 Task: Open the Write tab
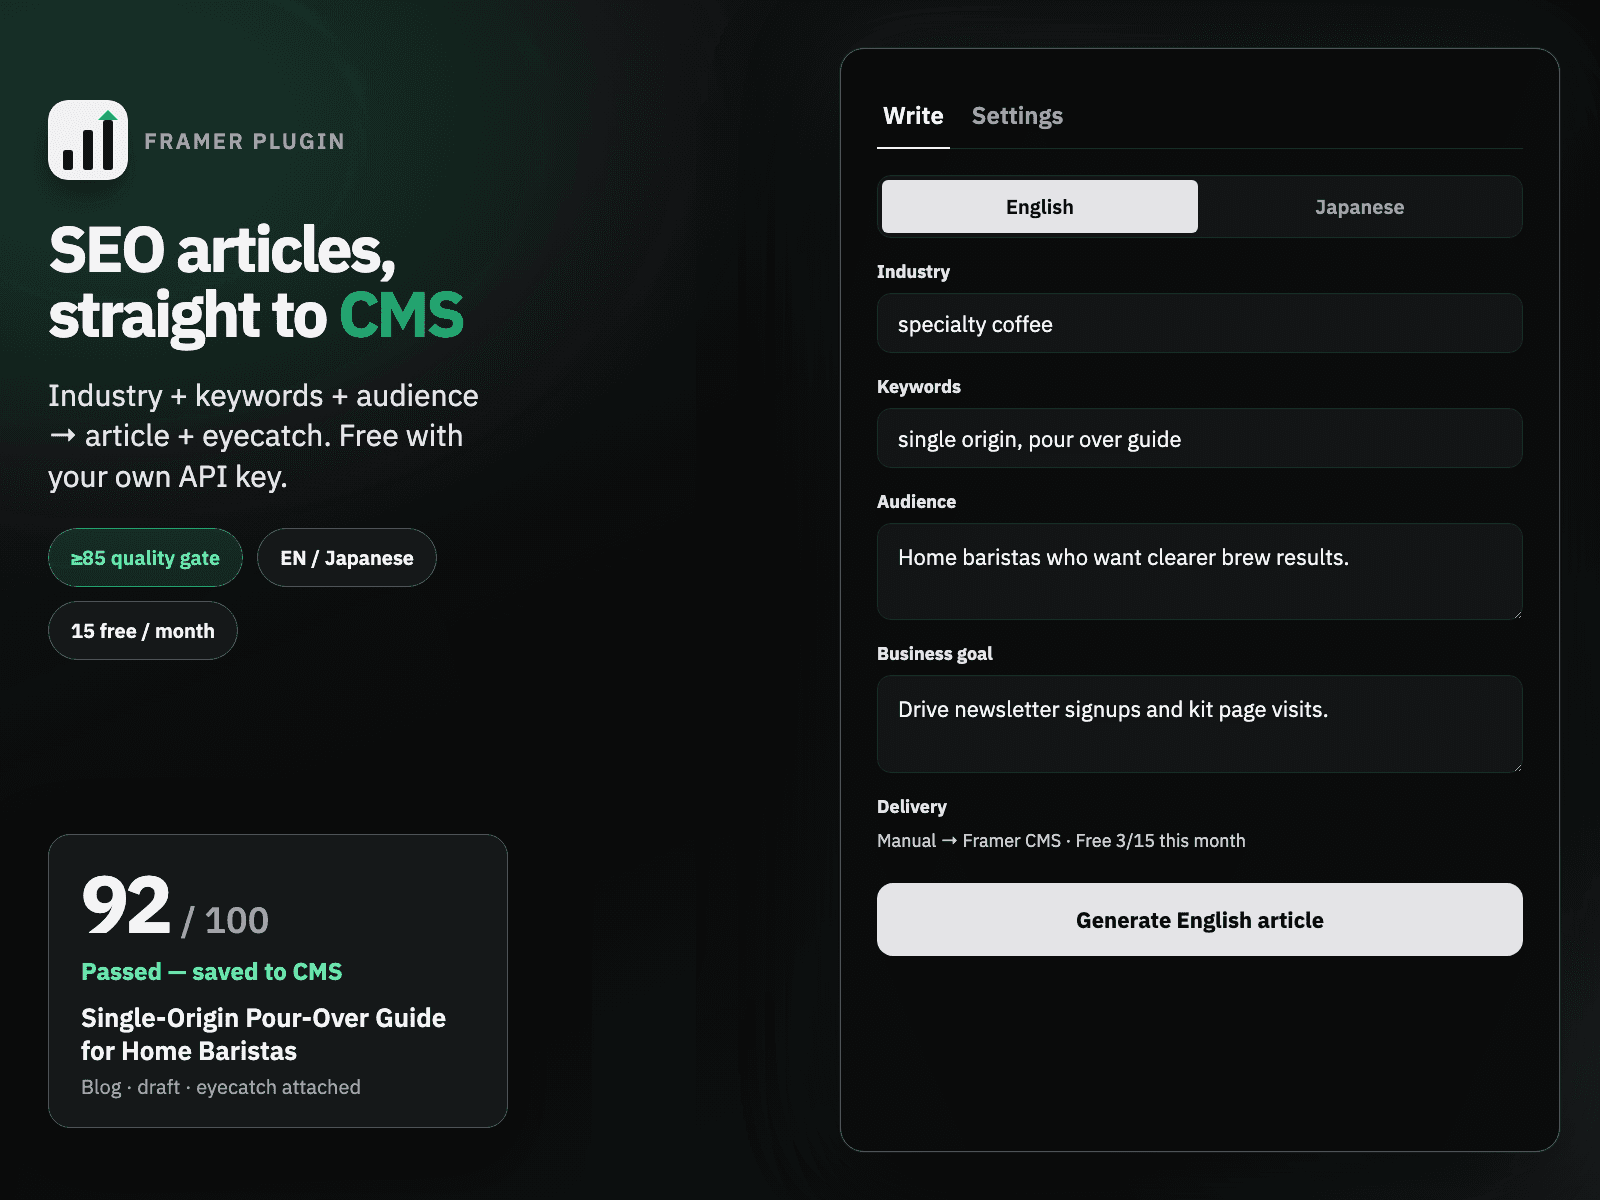pyautogui.click(x=913, y=116)
